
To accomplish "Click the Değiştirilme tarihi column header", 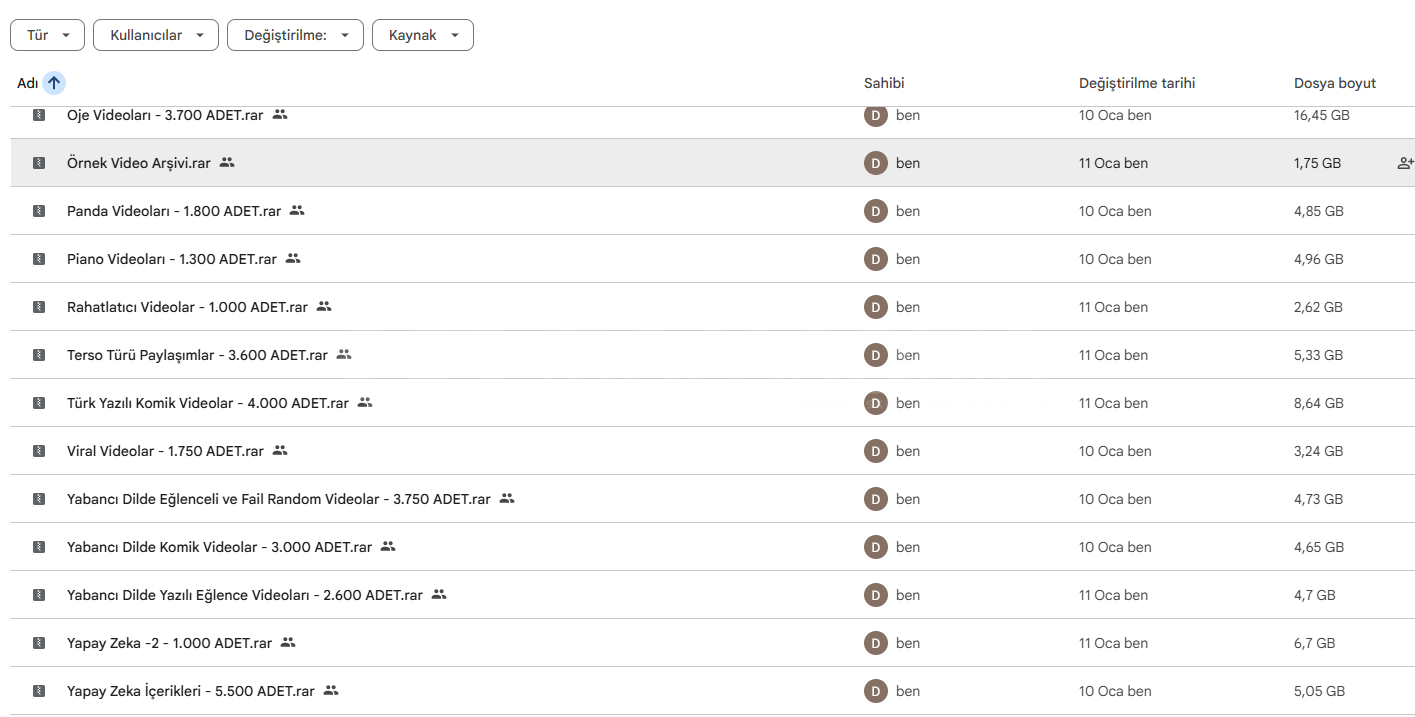I will [1137, 83].
